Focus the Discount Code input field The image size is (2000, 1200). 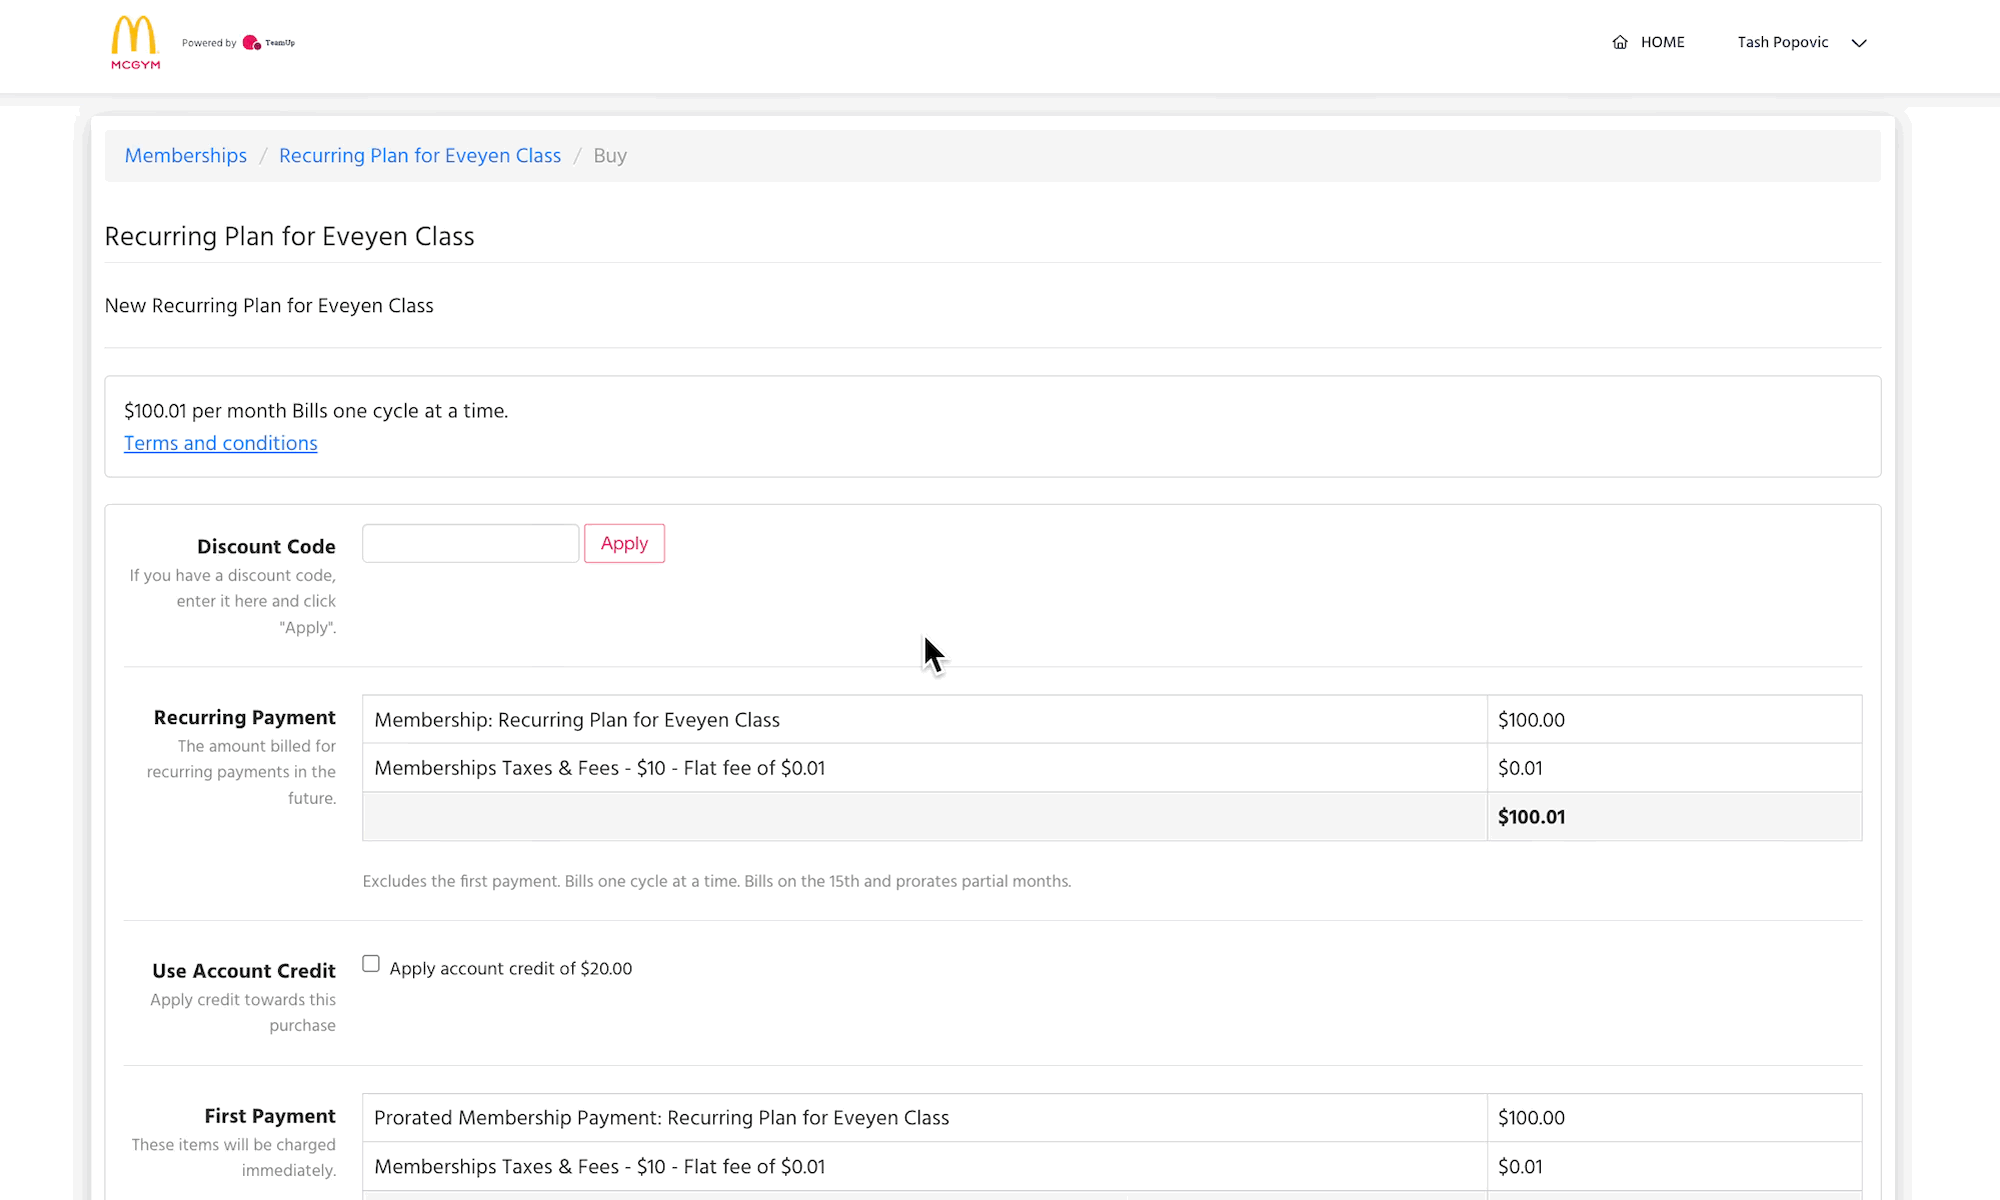[x=470, y=543]
